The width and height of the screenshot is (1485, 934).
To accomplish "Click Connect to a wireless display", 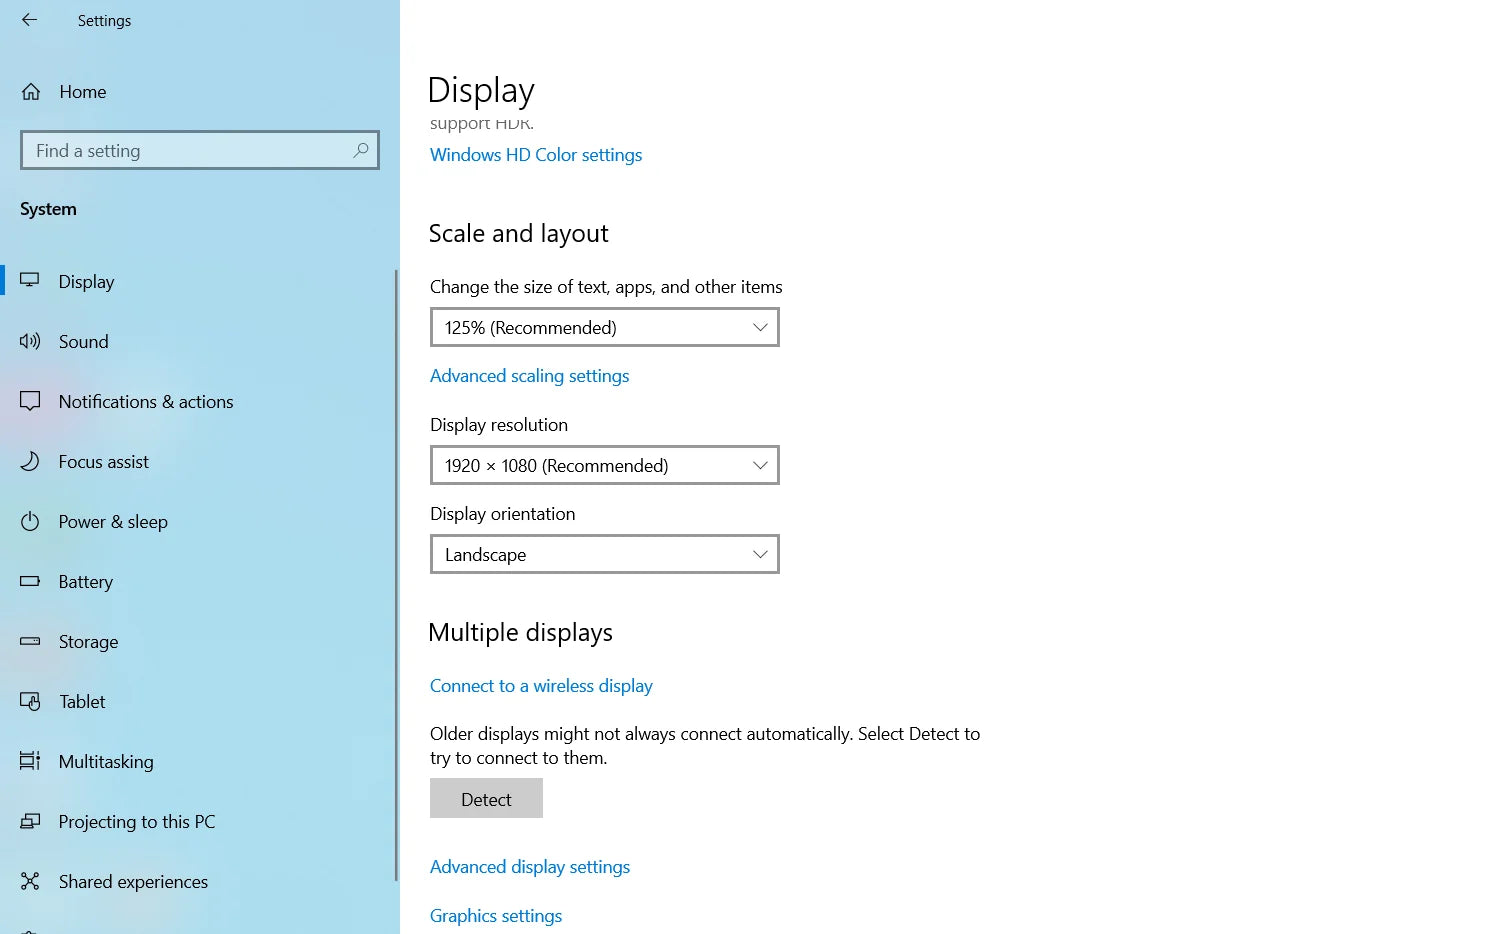I will 541,686.
